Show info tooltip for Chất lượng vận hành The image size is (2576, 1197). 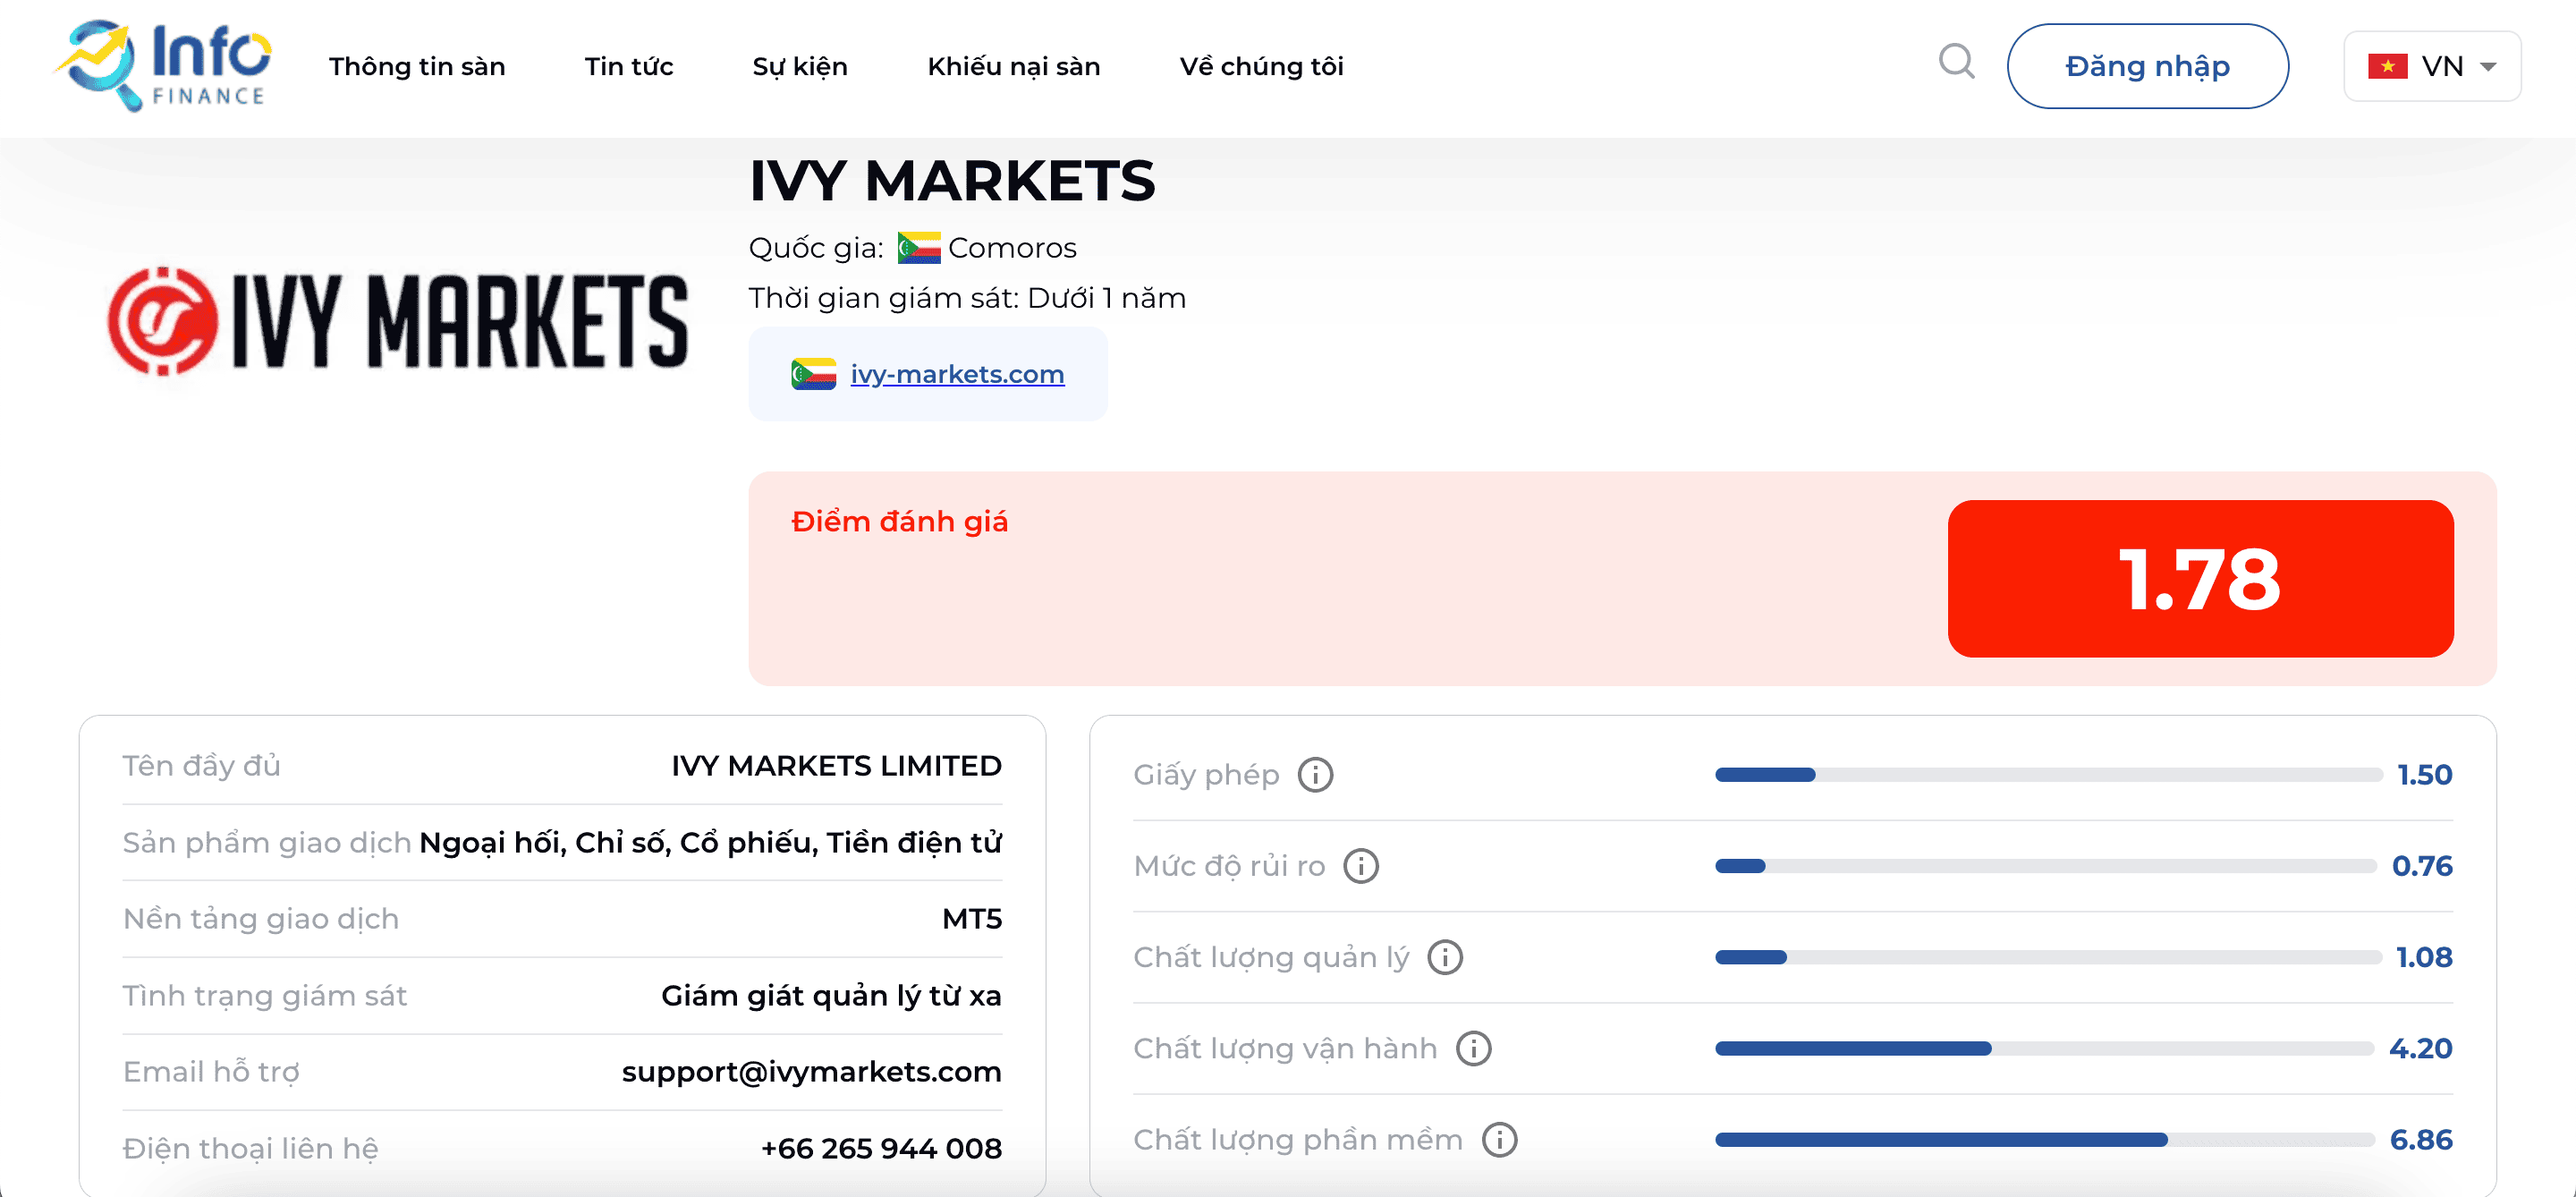point(1473,1048)
